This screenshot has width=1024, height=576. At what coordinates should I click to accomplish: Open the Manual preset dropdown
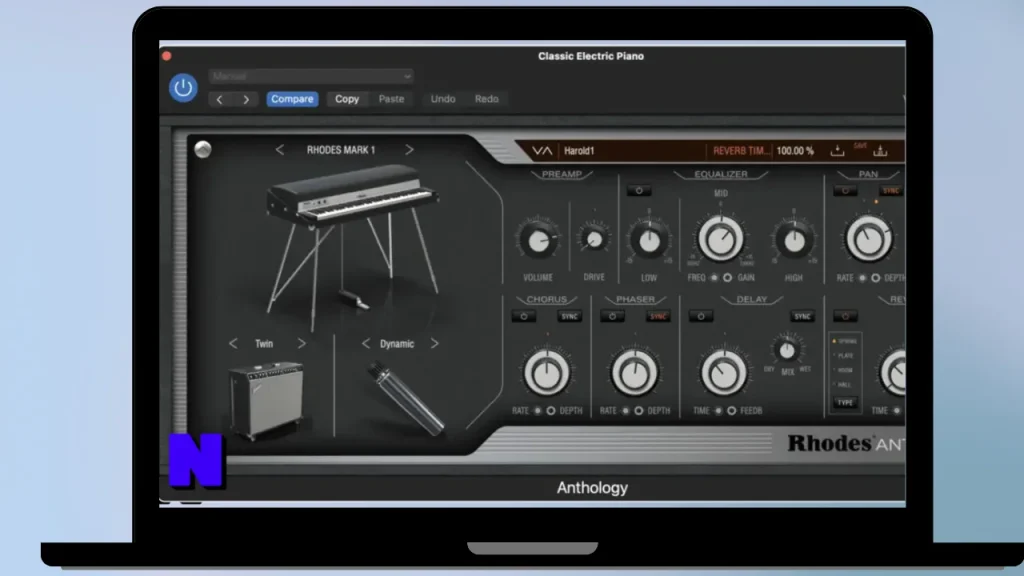point(311,76)
